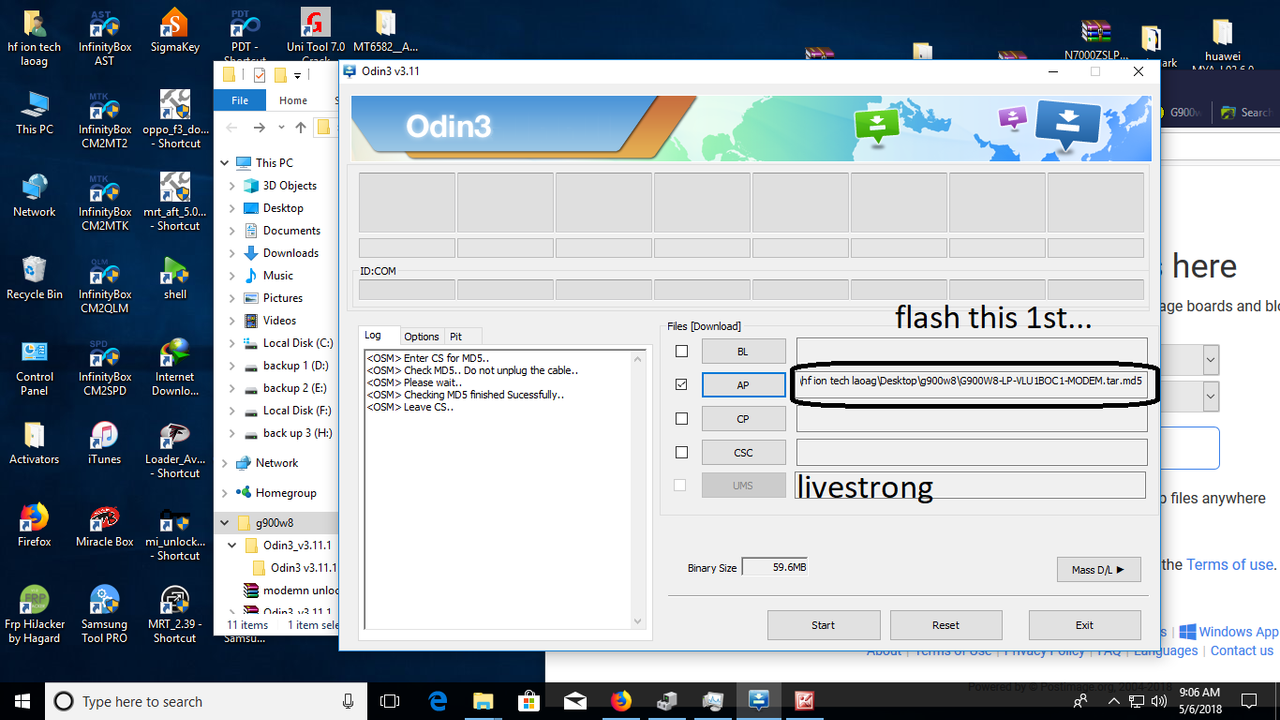Click the CSC file button
Image resolution: width=1280 pixels, height=720 pixels.
point(742,452)
